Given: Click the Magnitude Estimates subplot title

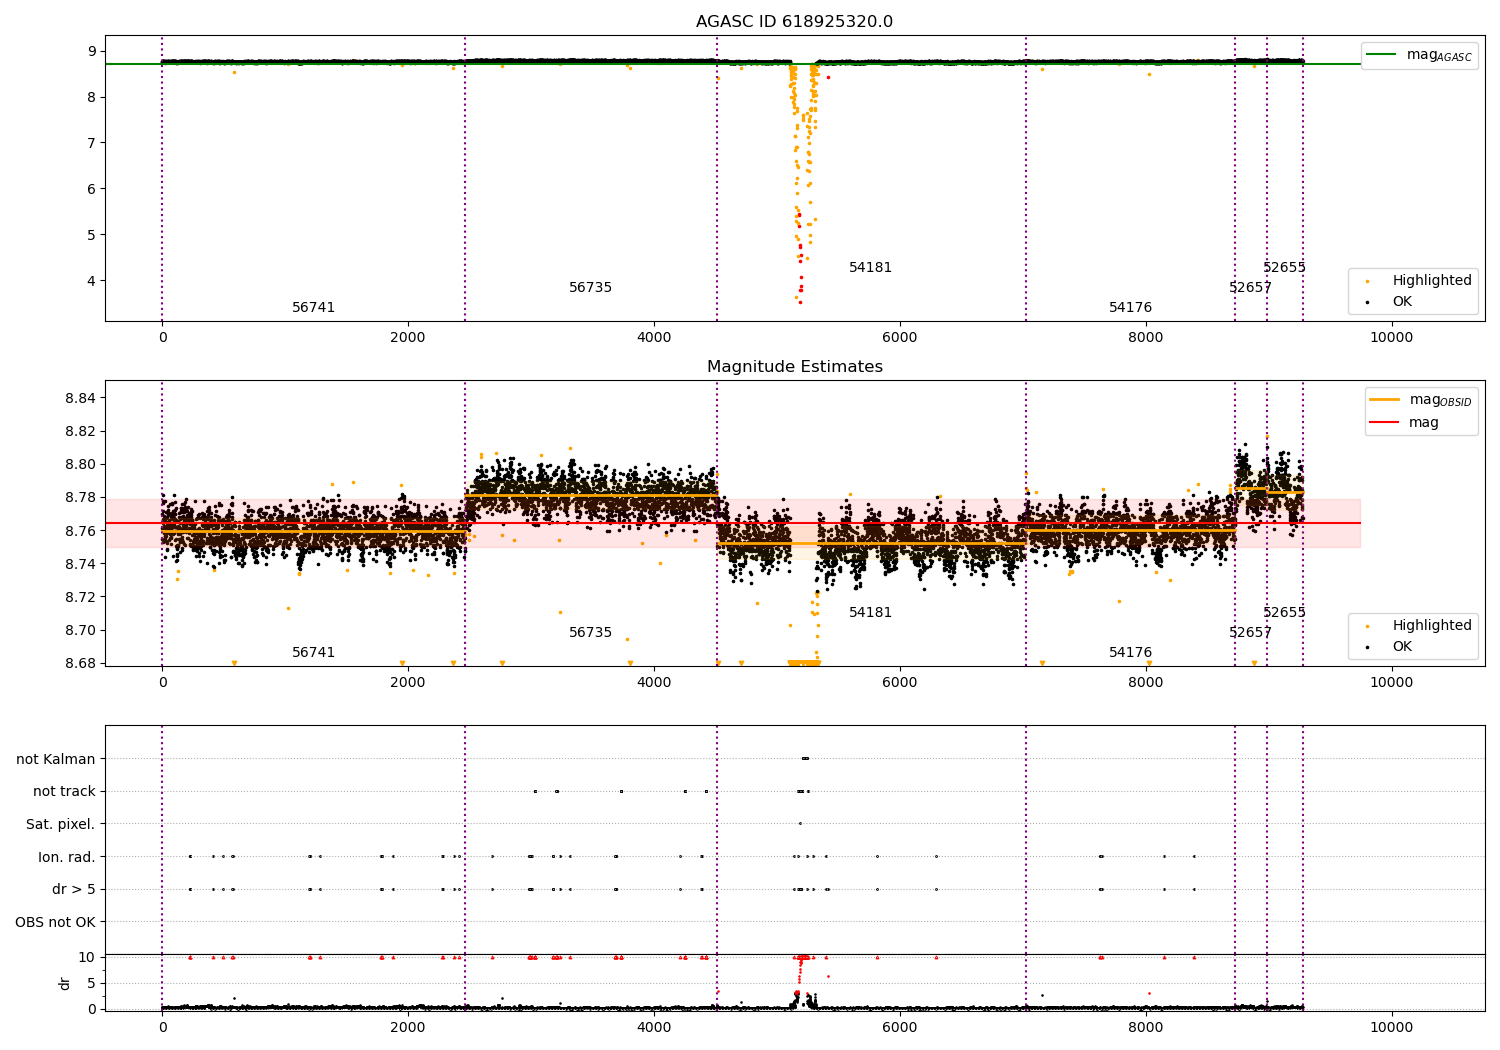Looking at the screenshot, I should 794,367.
